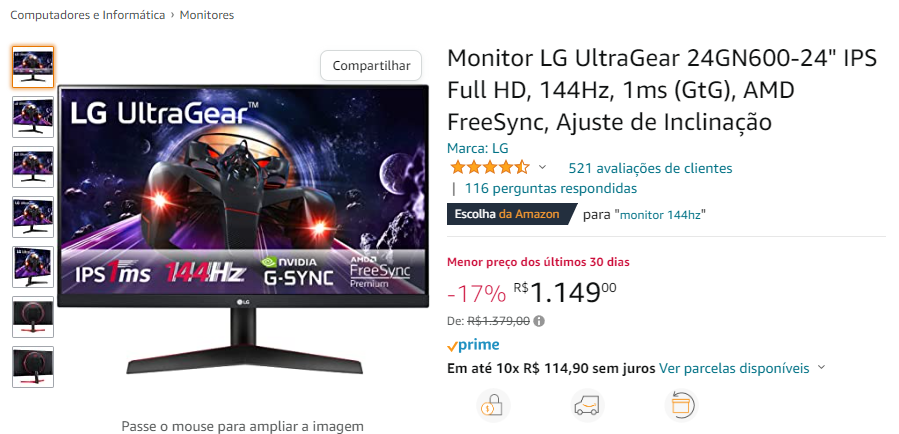Click the Marca: LG brand link
Viewport: 899px width, 434px height.
point(478,148)
